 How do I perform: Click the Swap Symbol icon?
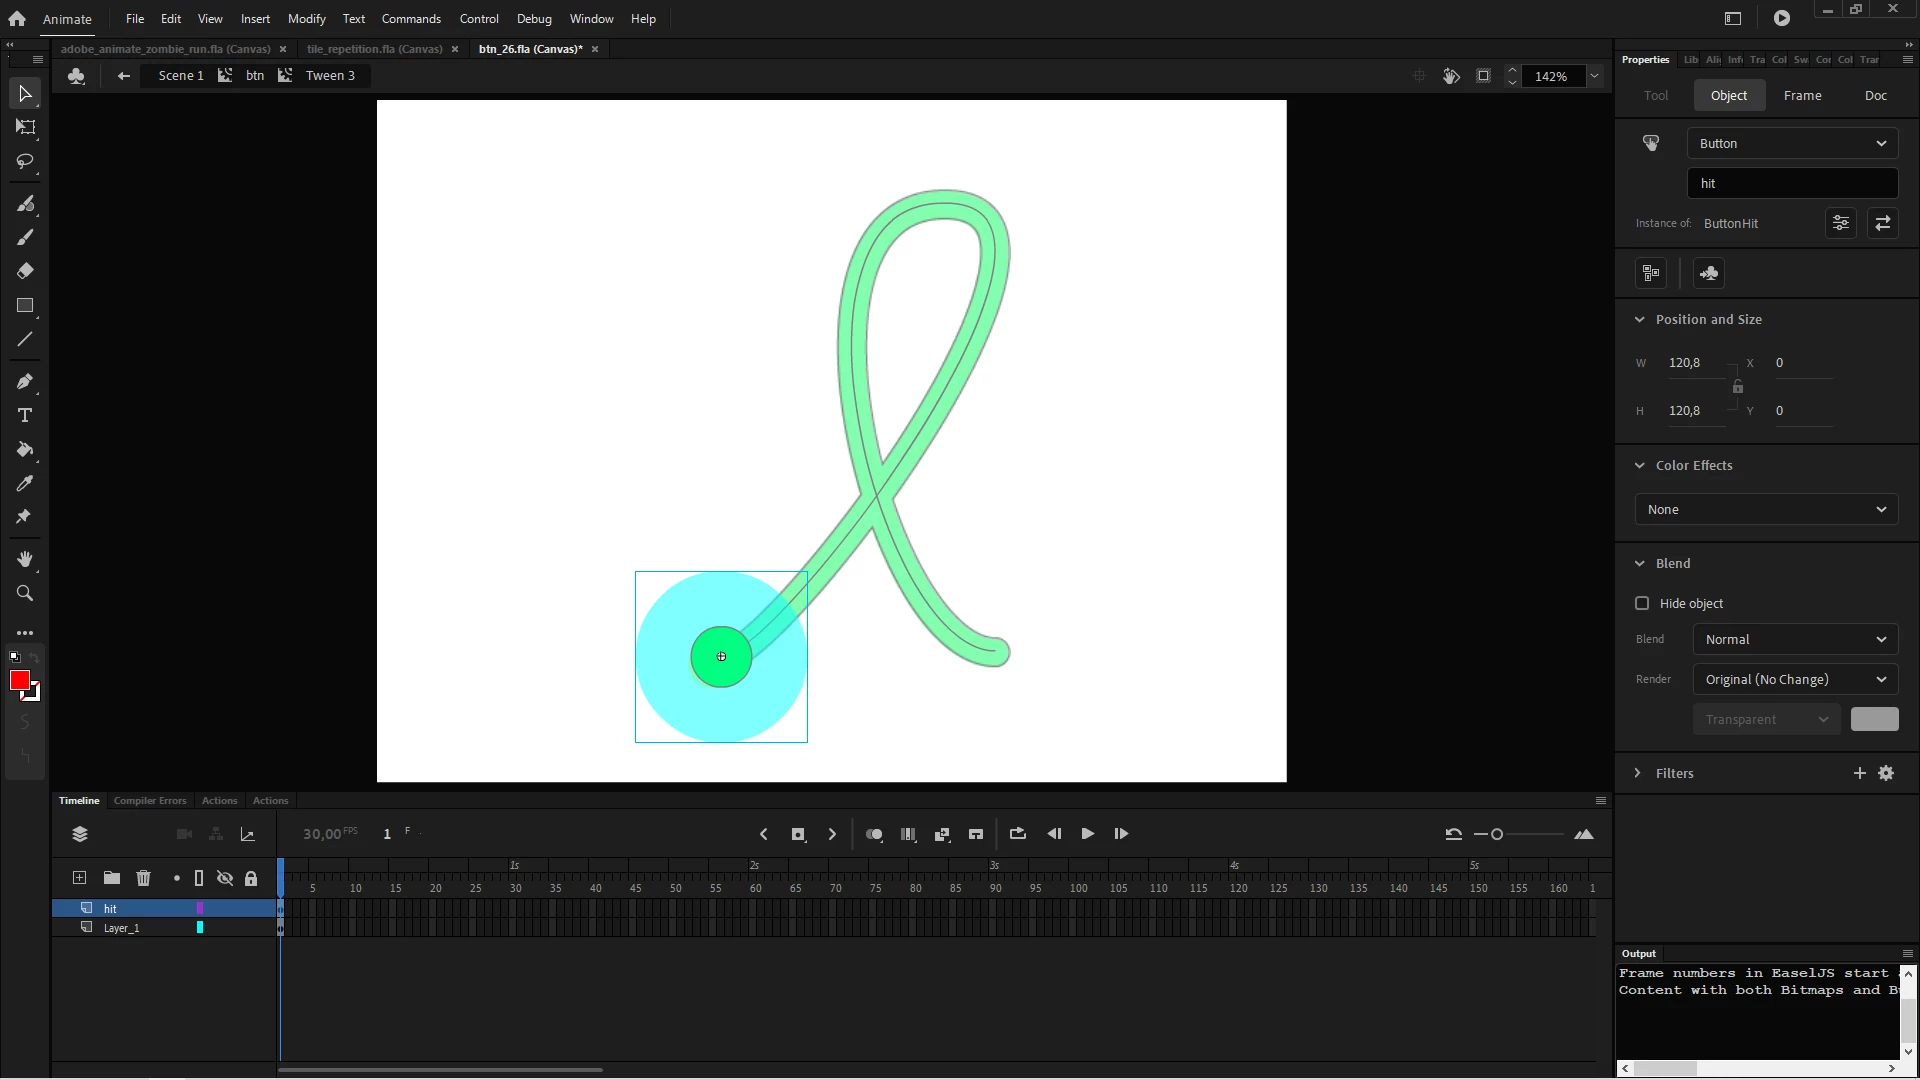[1882, 223]
